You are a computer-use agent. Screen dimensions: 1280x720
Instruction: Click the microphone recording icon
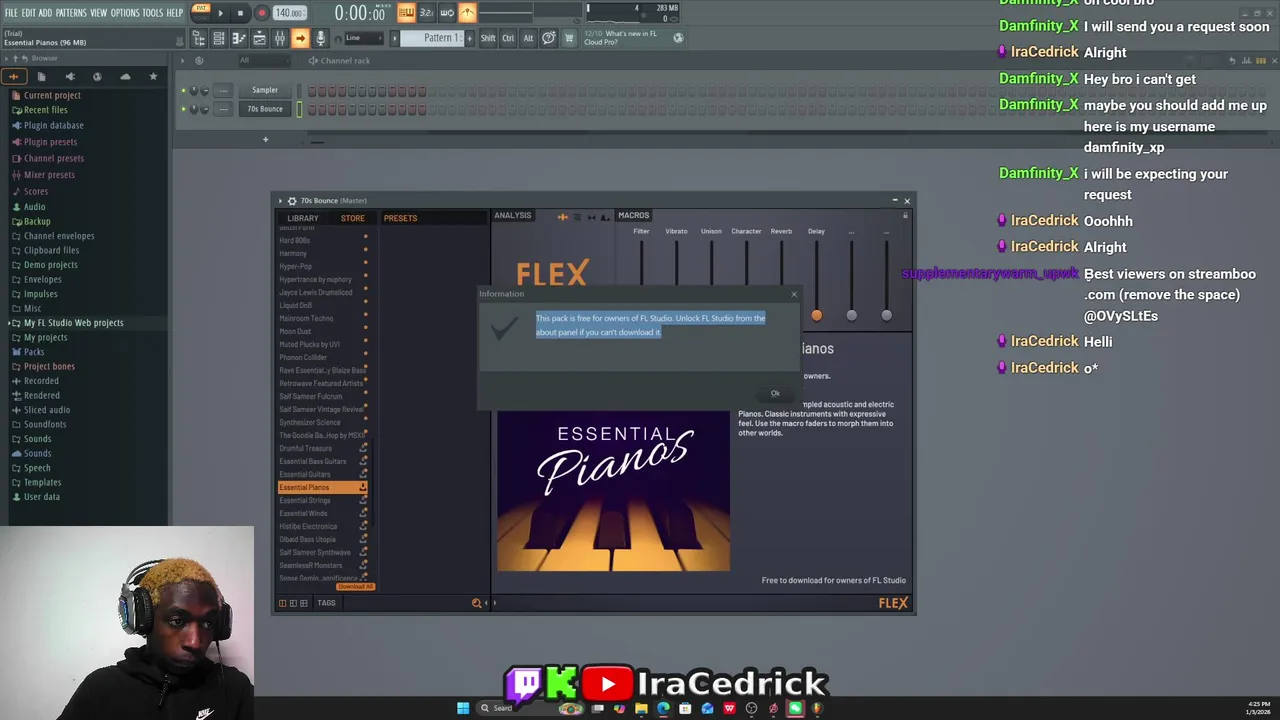click(320, 38)
